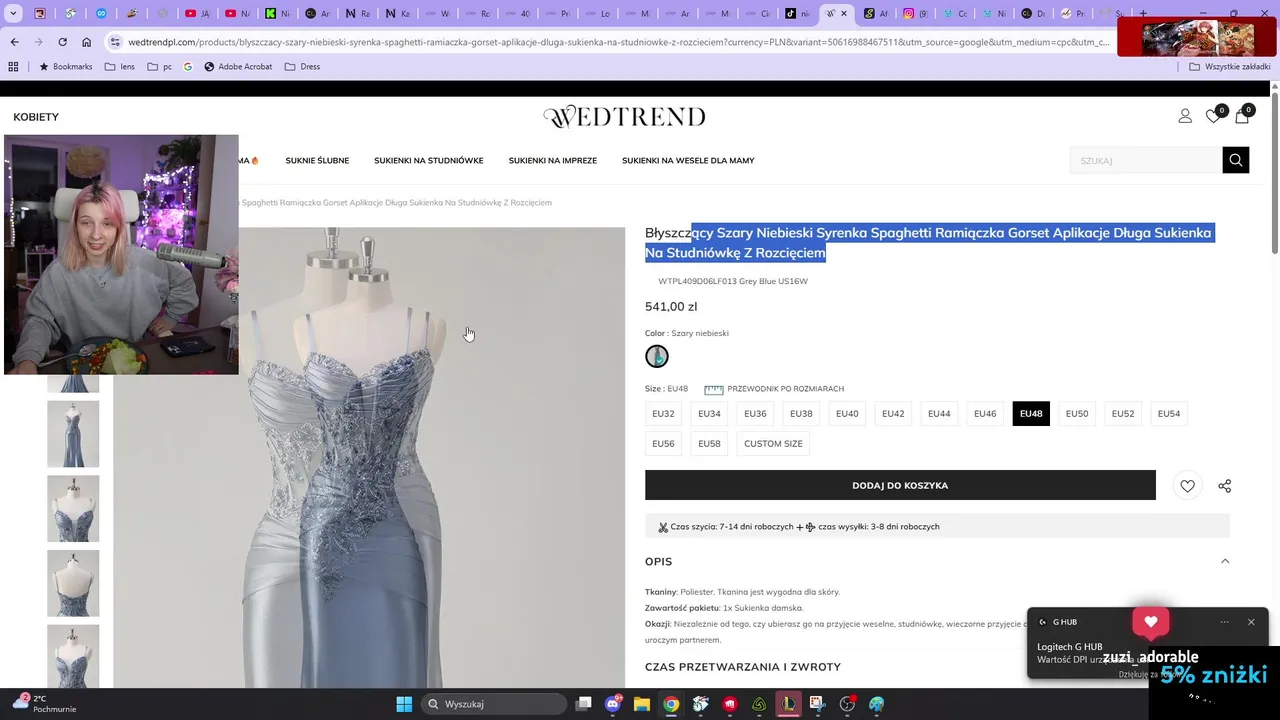
Task: Select size EU50
Action: tap(1077, 414)
